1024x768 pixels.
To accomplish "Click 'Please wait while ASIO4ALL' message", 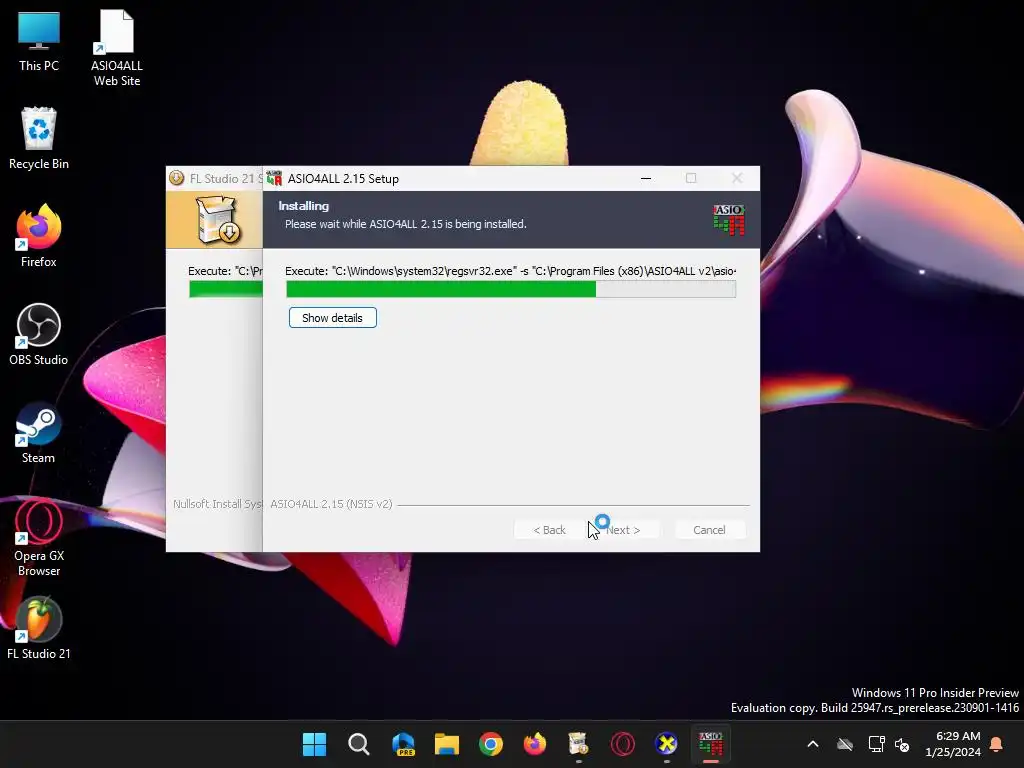I will pos(406,224).
